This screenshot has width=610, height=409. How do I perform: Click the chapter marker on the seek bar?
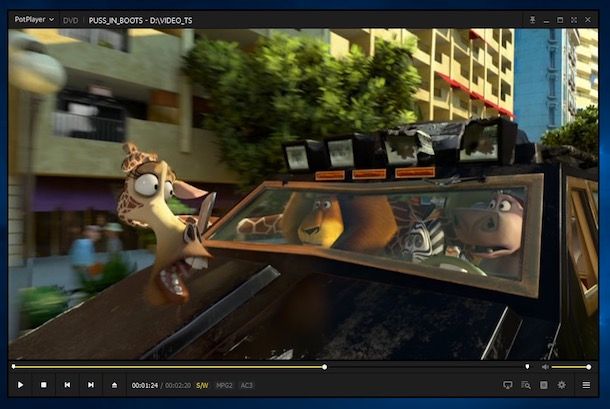pos(527,367)
